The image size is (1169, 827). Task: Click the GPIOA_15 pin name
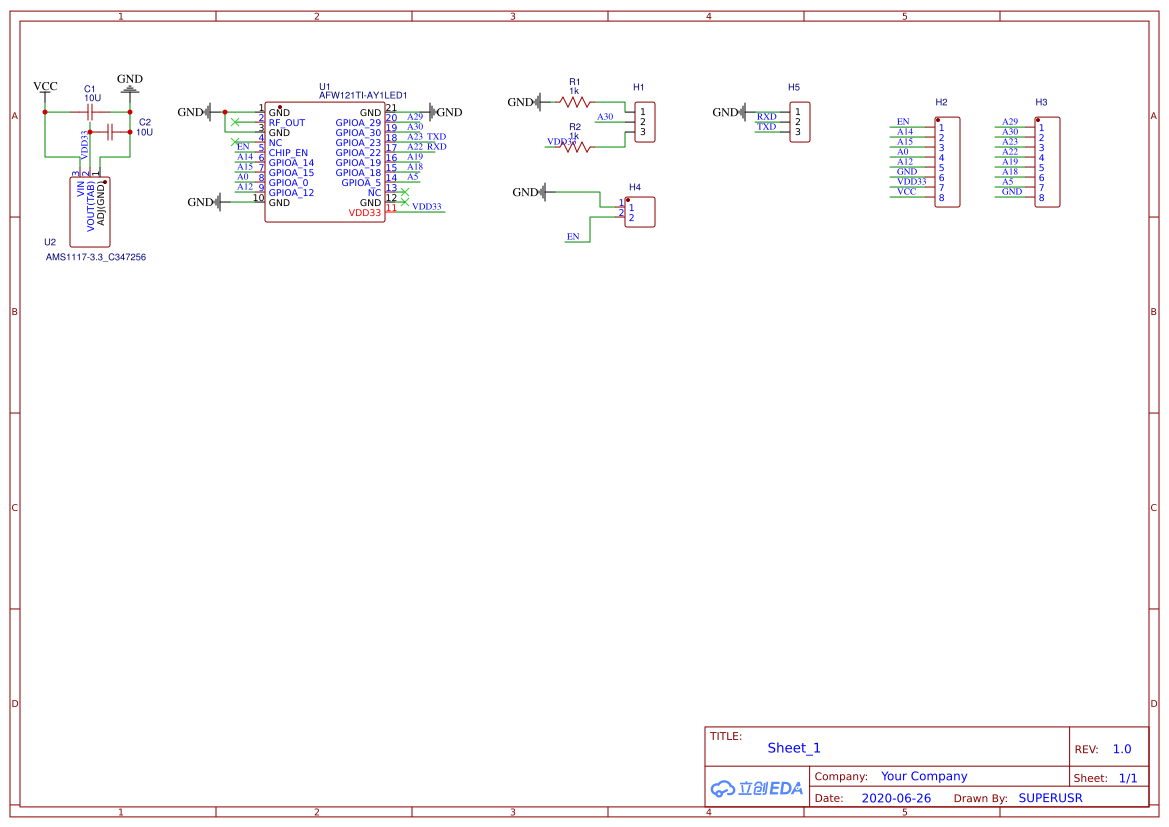click(292, 173)
